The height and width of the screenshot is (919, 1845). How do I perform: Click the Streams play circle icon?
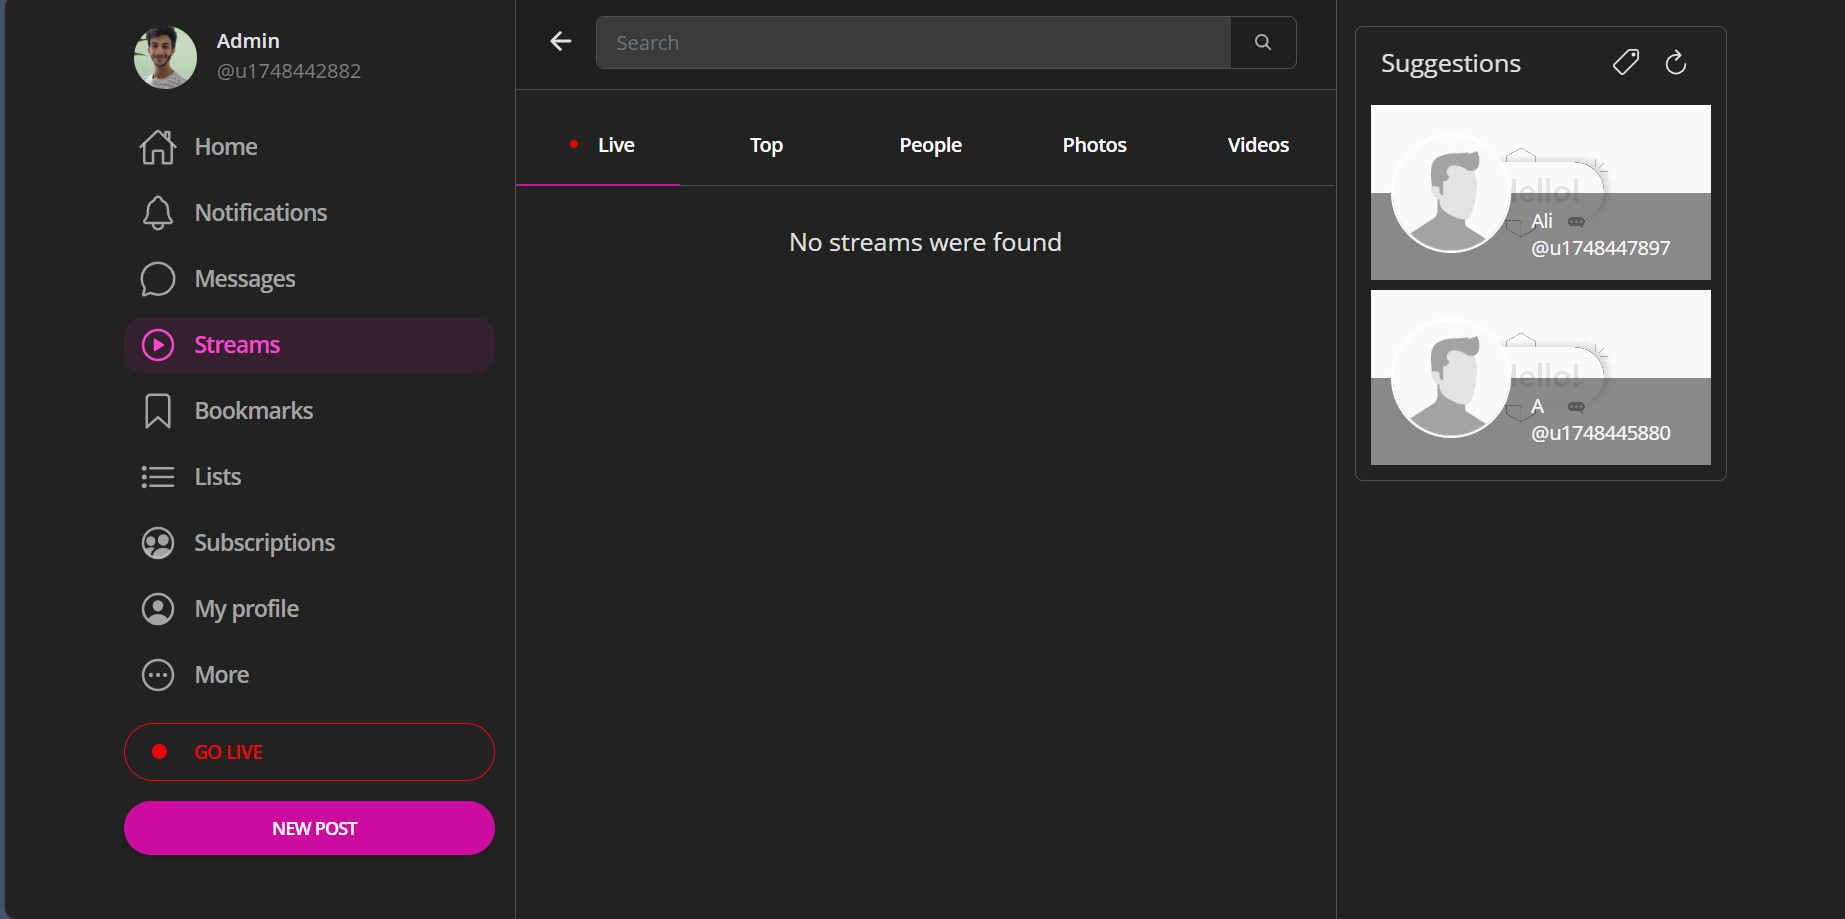(158, 345)
